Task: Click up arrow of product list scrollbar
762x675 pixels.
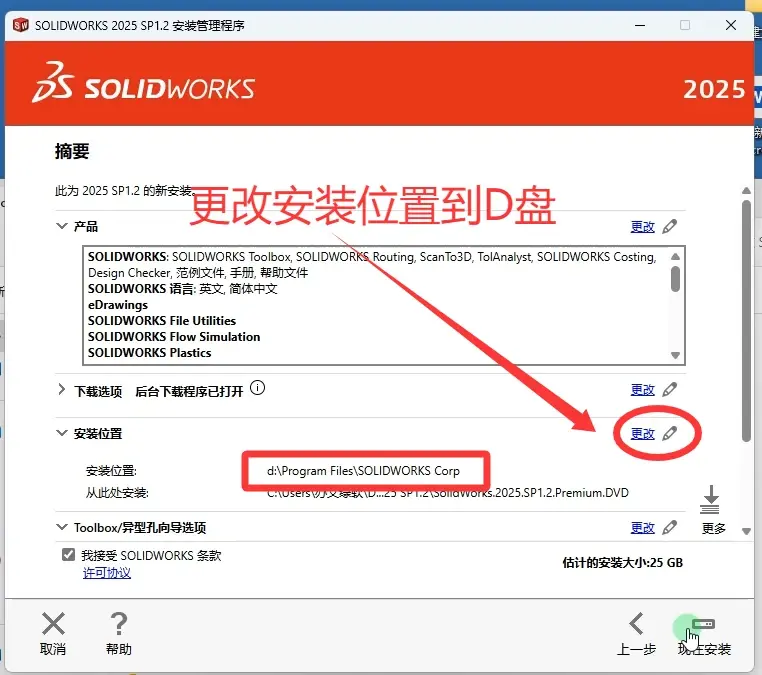Action: click(675, 256)
